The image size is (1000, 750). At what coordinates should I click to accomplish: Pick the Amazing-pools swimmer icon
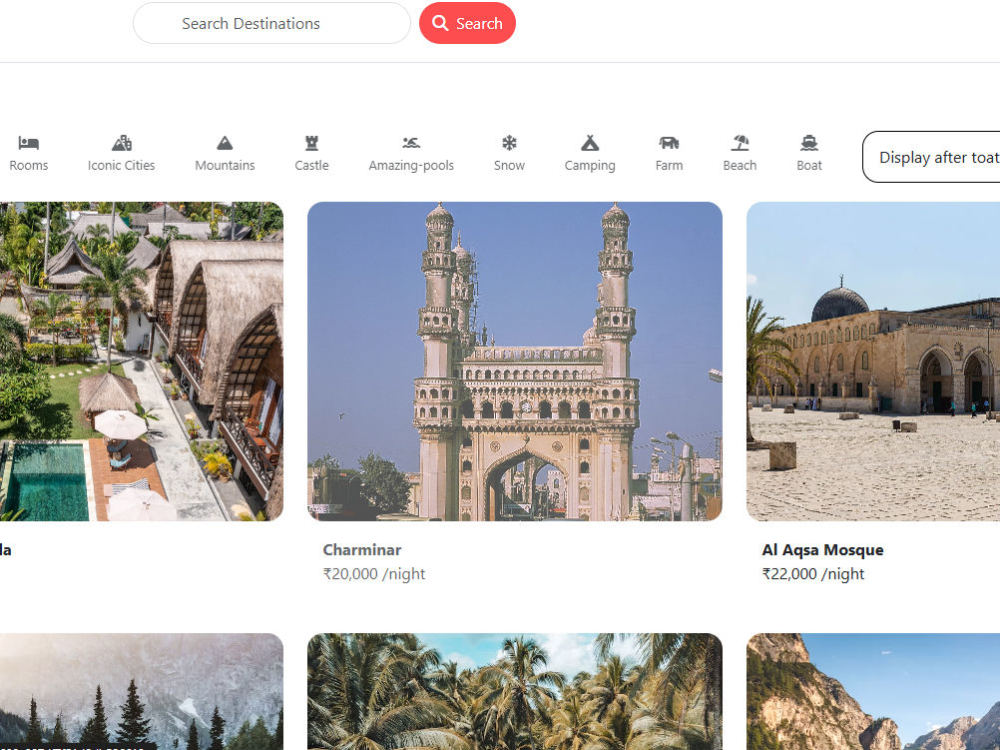(411, 143)
